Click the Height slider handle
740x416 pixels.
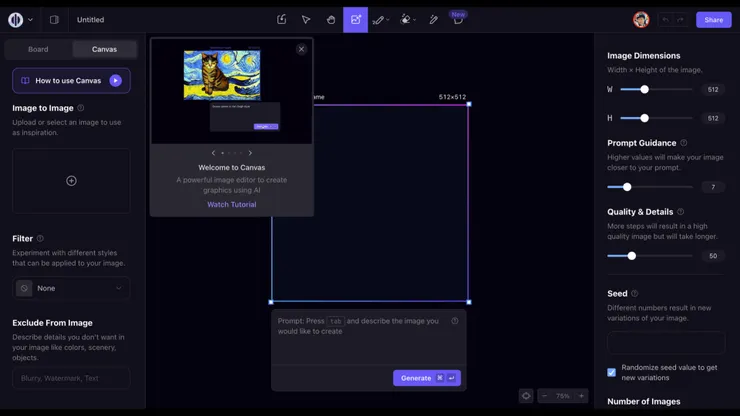point(644,118)
